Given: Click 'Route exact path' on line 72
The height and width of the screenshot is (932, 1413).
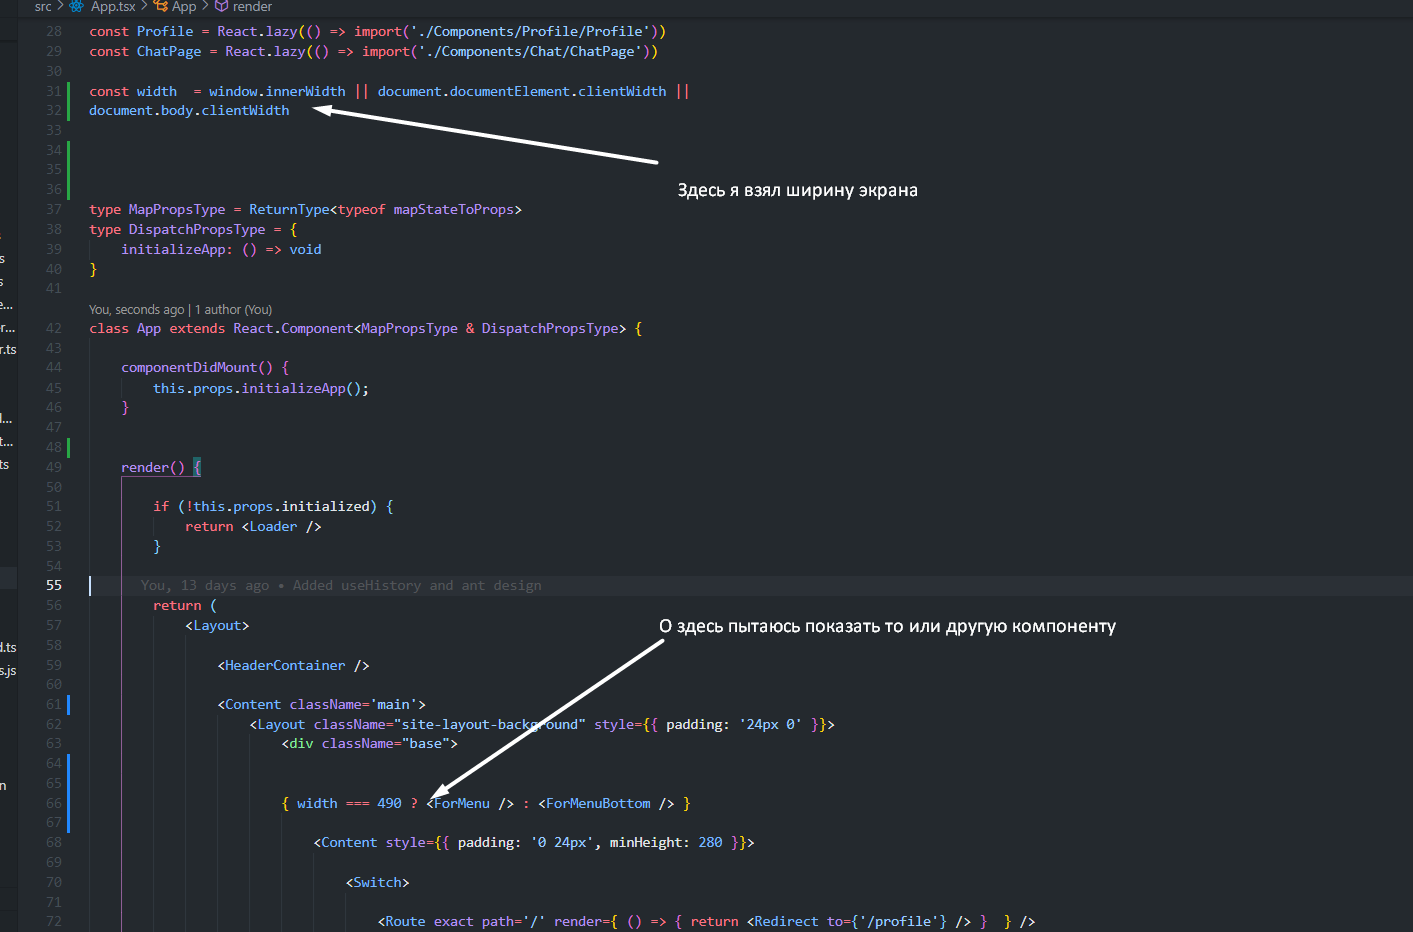Looking at the screenshot, I should [x=446, y=922].
